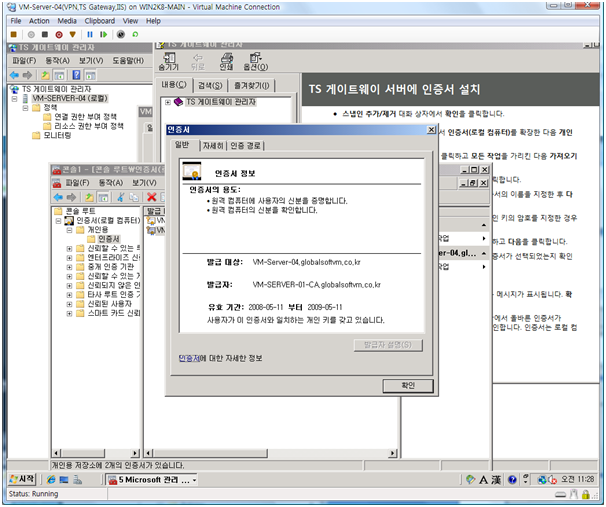Switch to 인증 경로 tab in certificate dialog

pyautogui.click(x=245, y=146)
